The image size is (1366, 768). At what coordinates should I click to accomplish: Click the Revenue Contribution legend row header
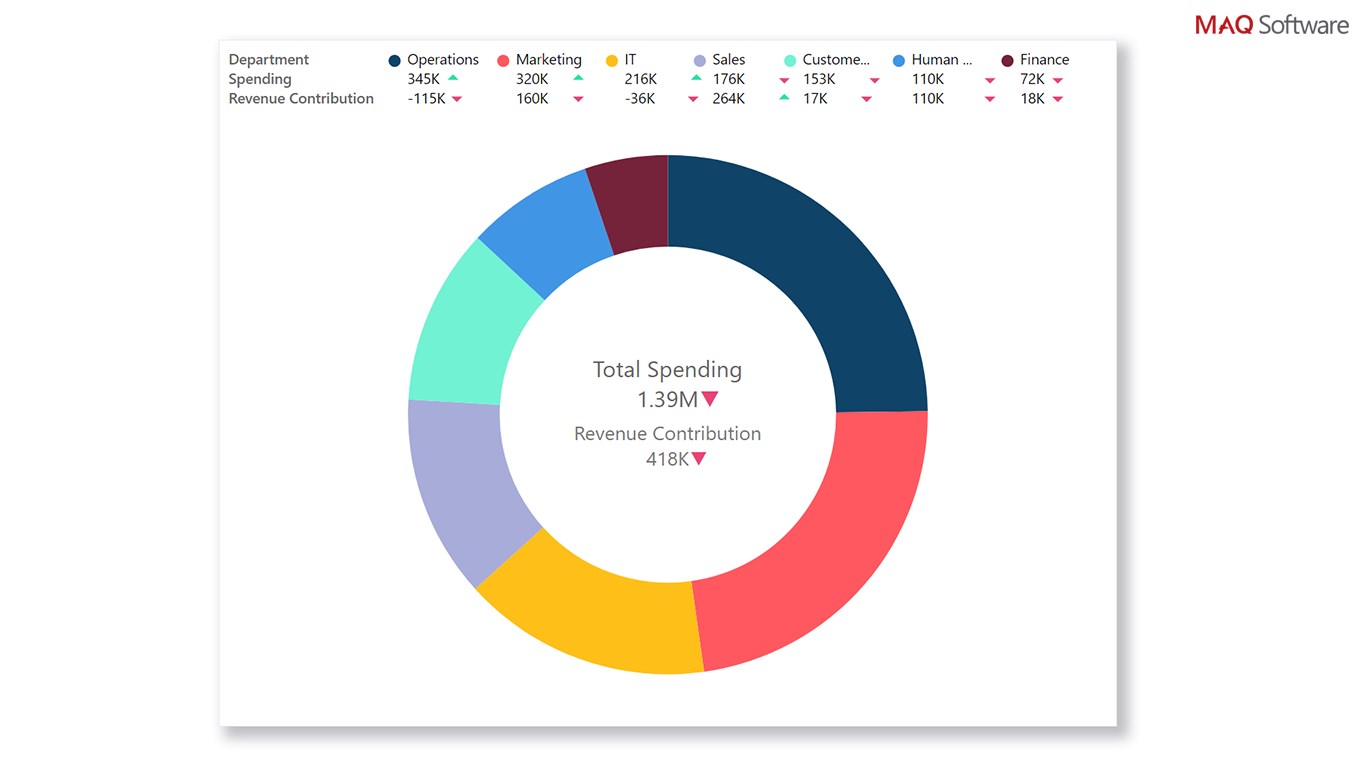pyautogui.click(x=301, y=99)
